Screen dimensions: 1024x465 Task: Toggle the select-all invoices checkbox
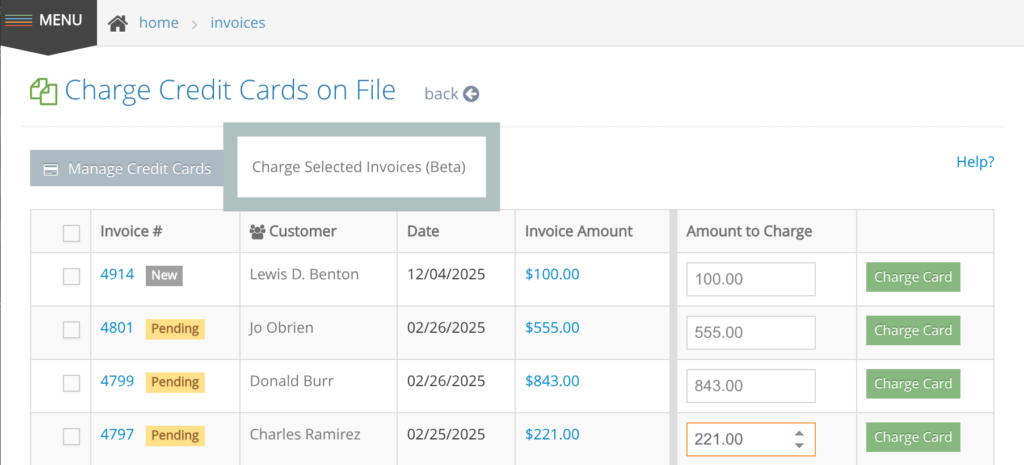click(71, 233)
